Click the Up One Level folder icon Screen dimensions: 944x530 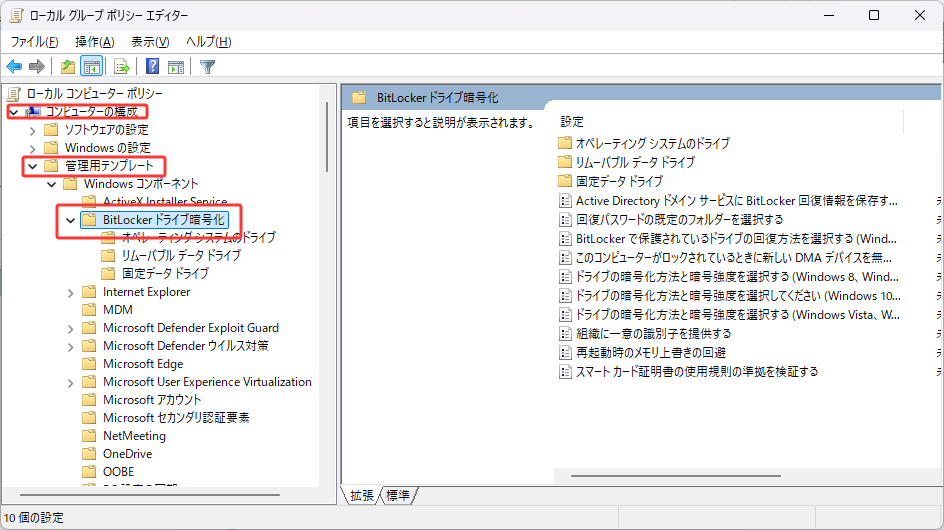pyautogui.click(x=68, y=67)
